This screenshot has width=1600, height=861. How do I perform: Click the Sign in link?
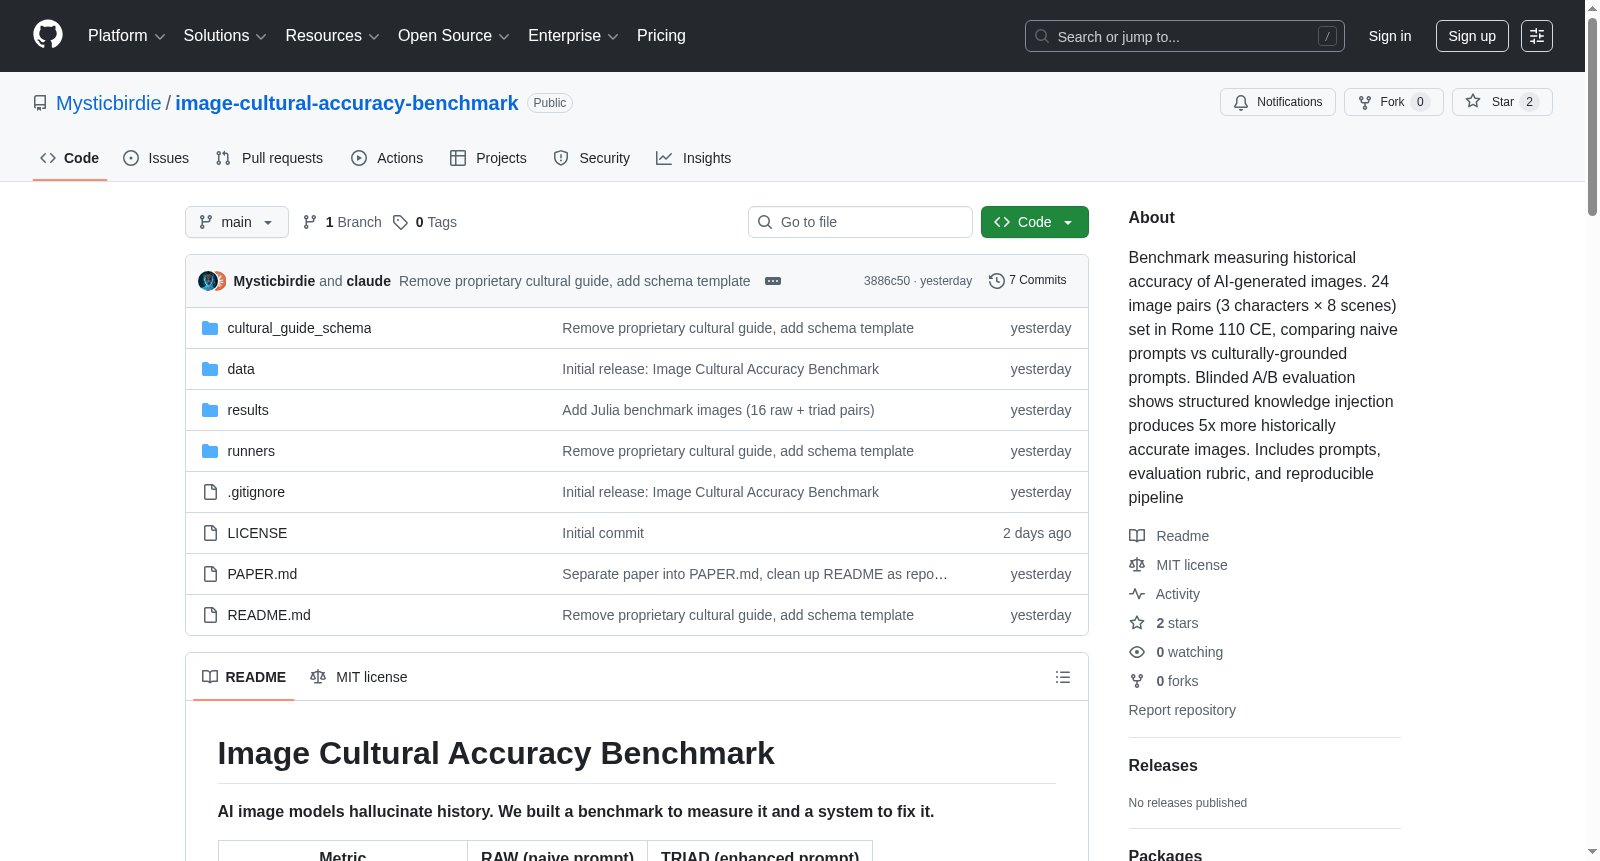click(1390, 36)
